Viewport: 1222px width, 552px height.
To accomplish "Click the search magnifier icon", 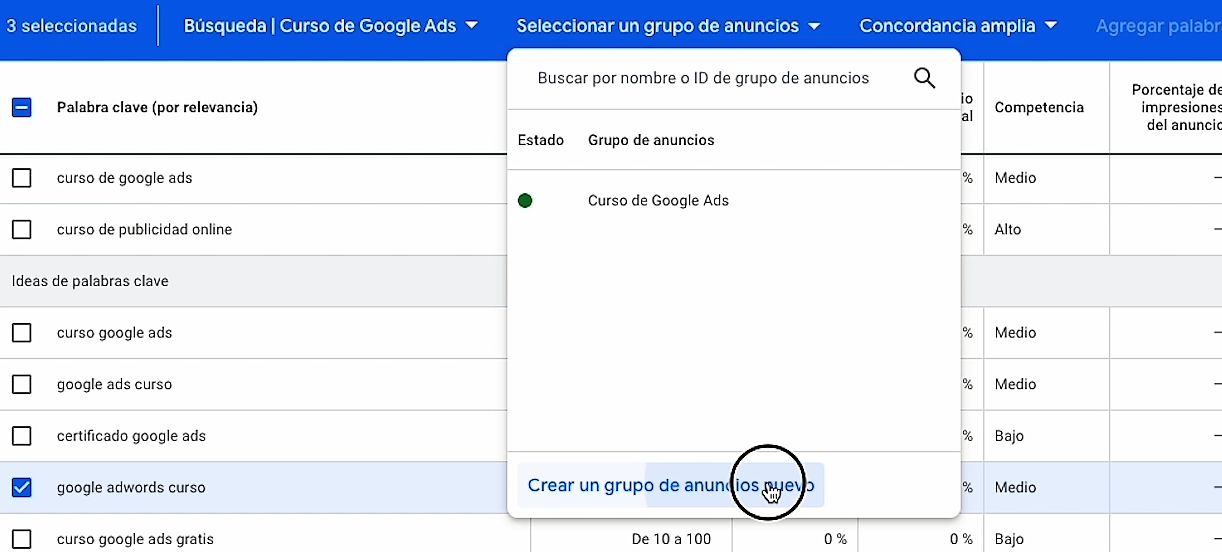I will tap(924, 78).
